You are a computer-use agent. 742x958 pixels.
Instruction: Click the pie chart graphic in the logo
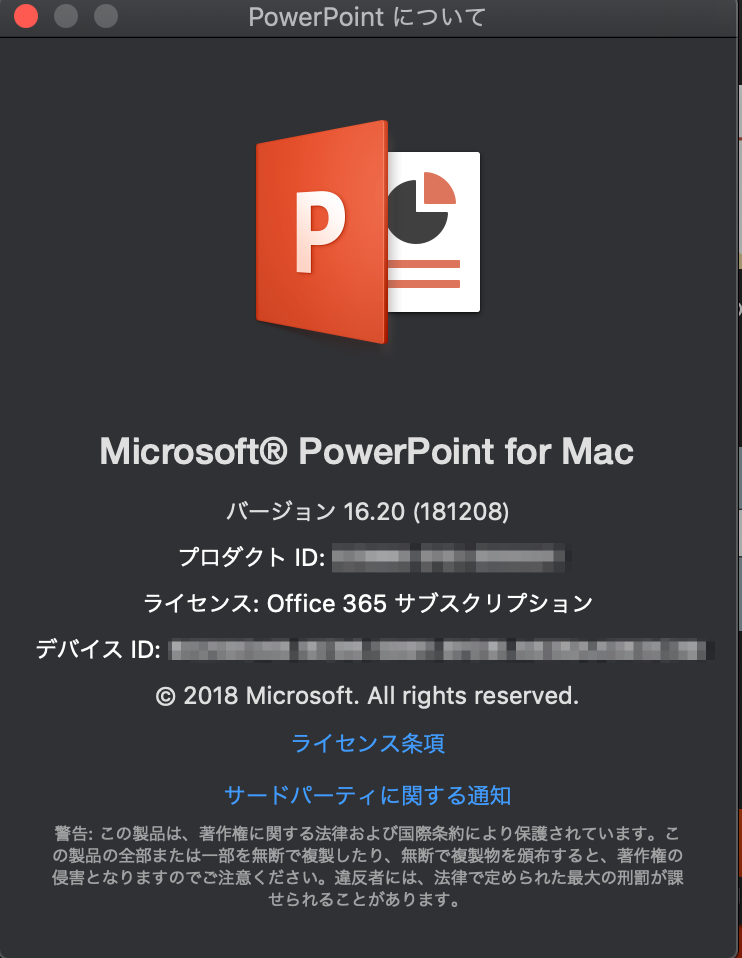pos(422,208)
